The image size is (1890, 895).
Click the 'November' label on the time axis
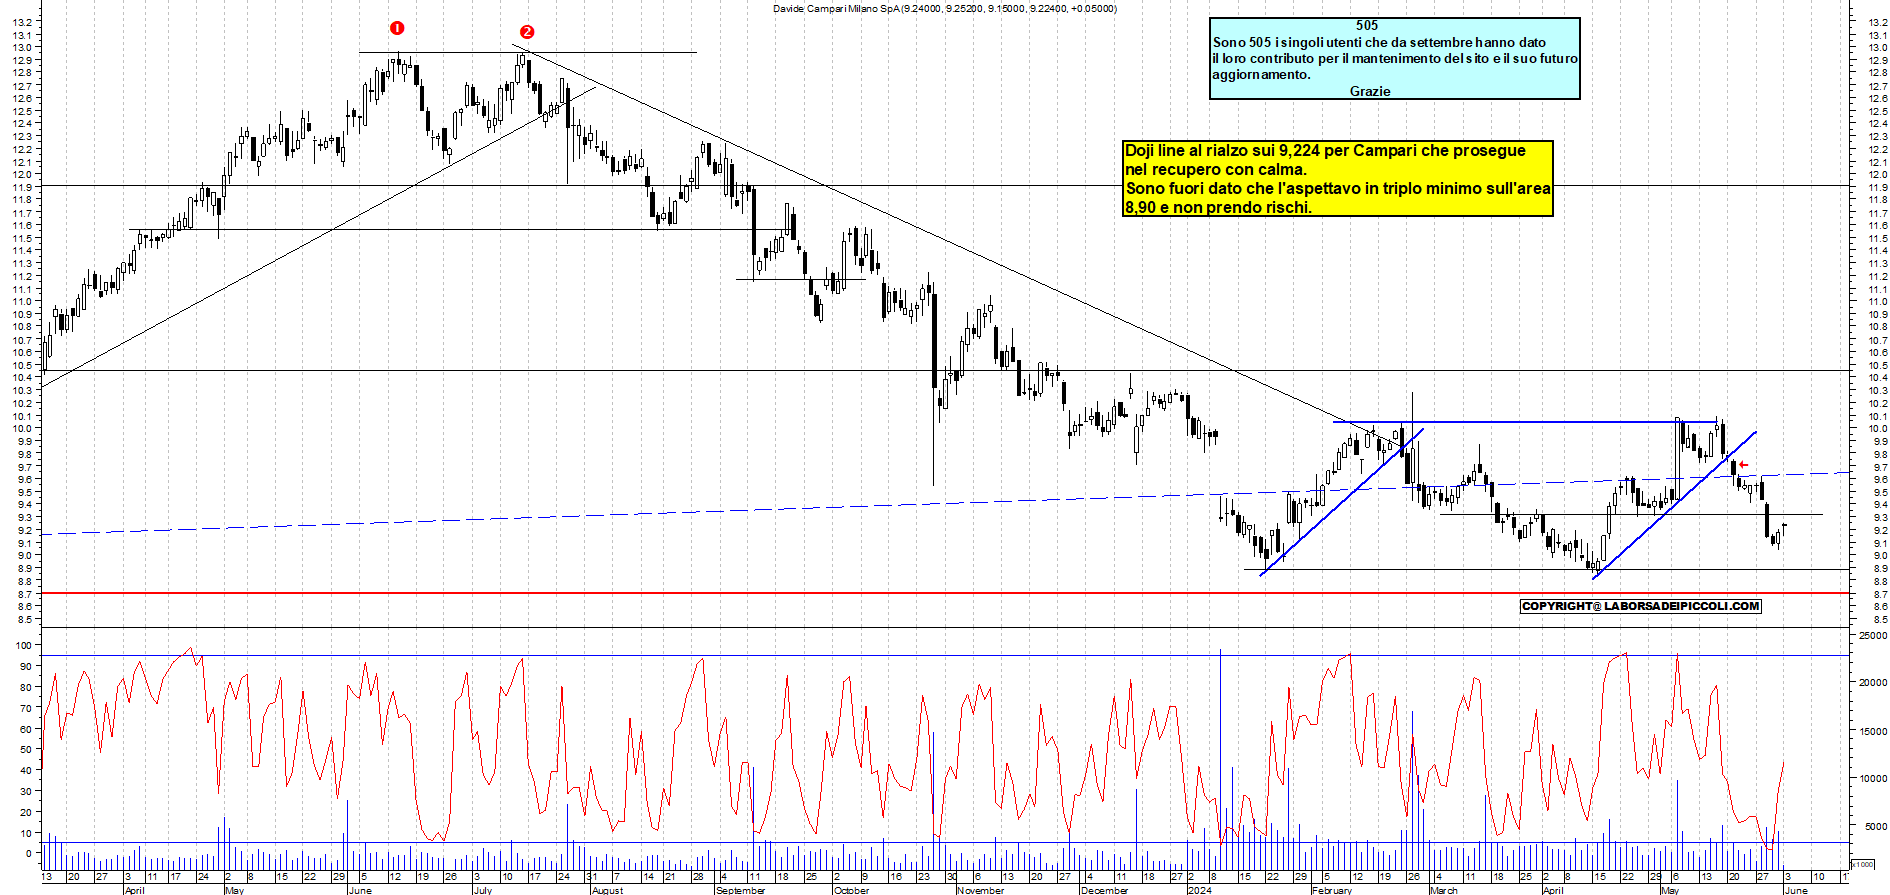(980, 890)
